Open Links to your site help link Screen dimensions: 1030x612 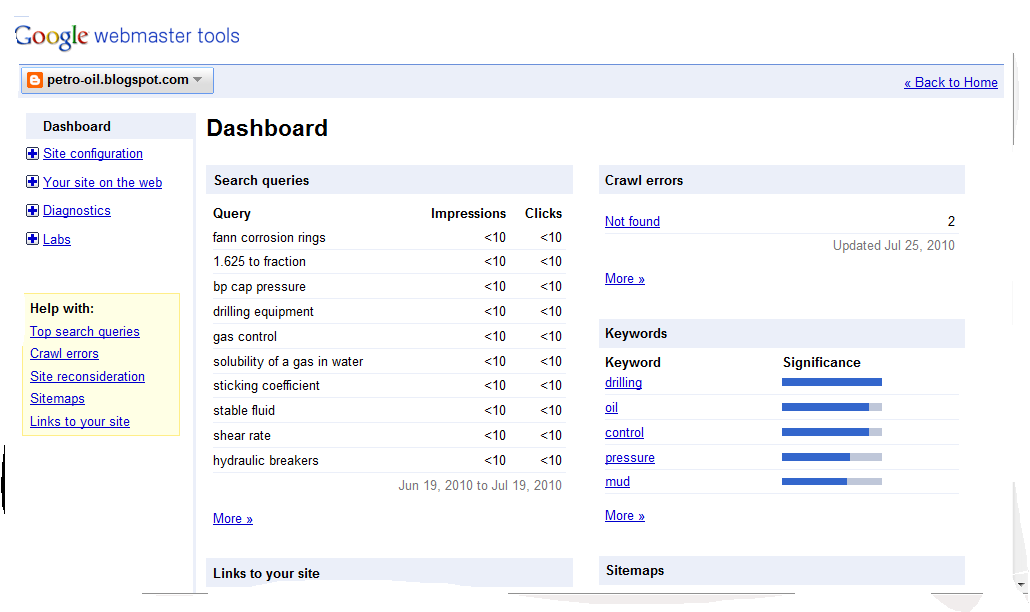tap(79, 422)
